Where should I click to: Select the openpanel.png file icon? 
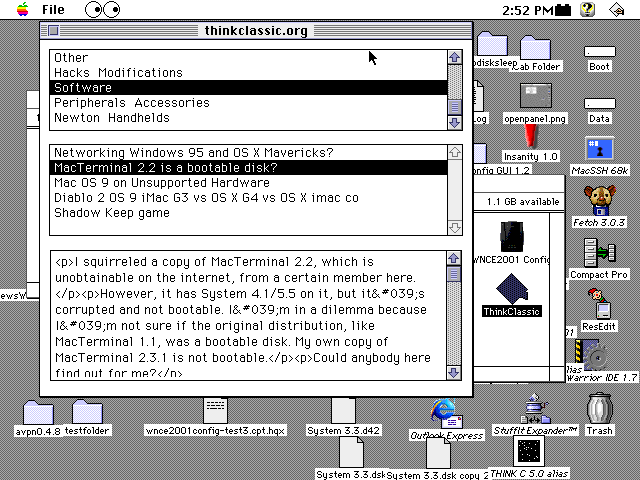[535, 97]
